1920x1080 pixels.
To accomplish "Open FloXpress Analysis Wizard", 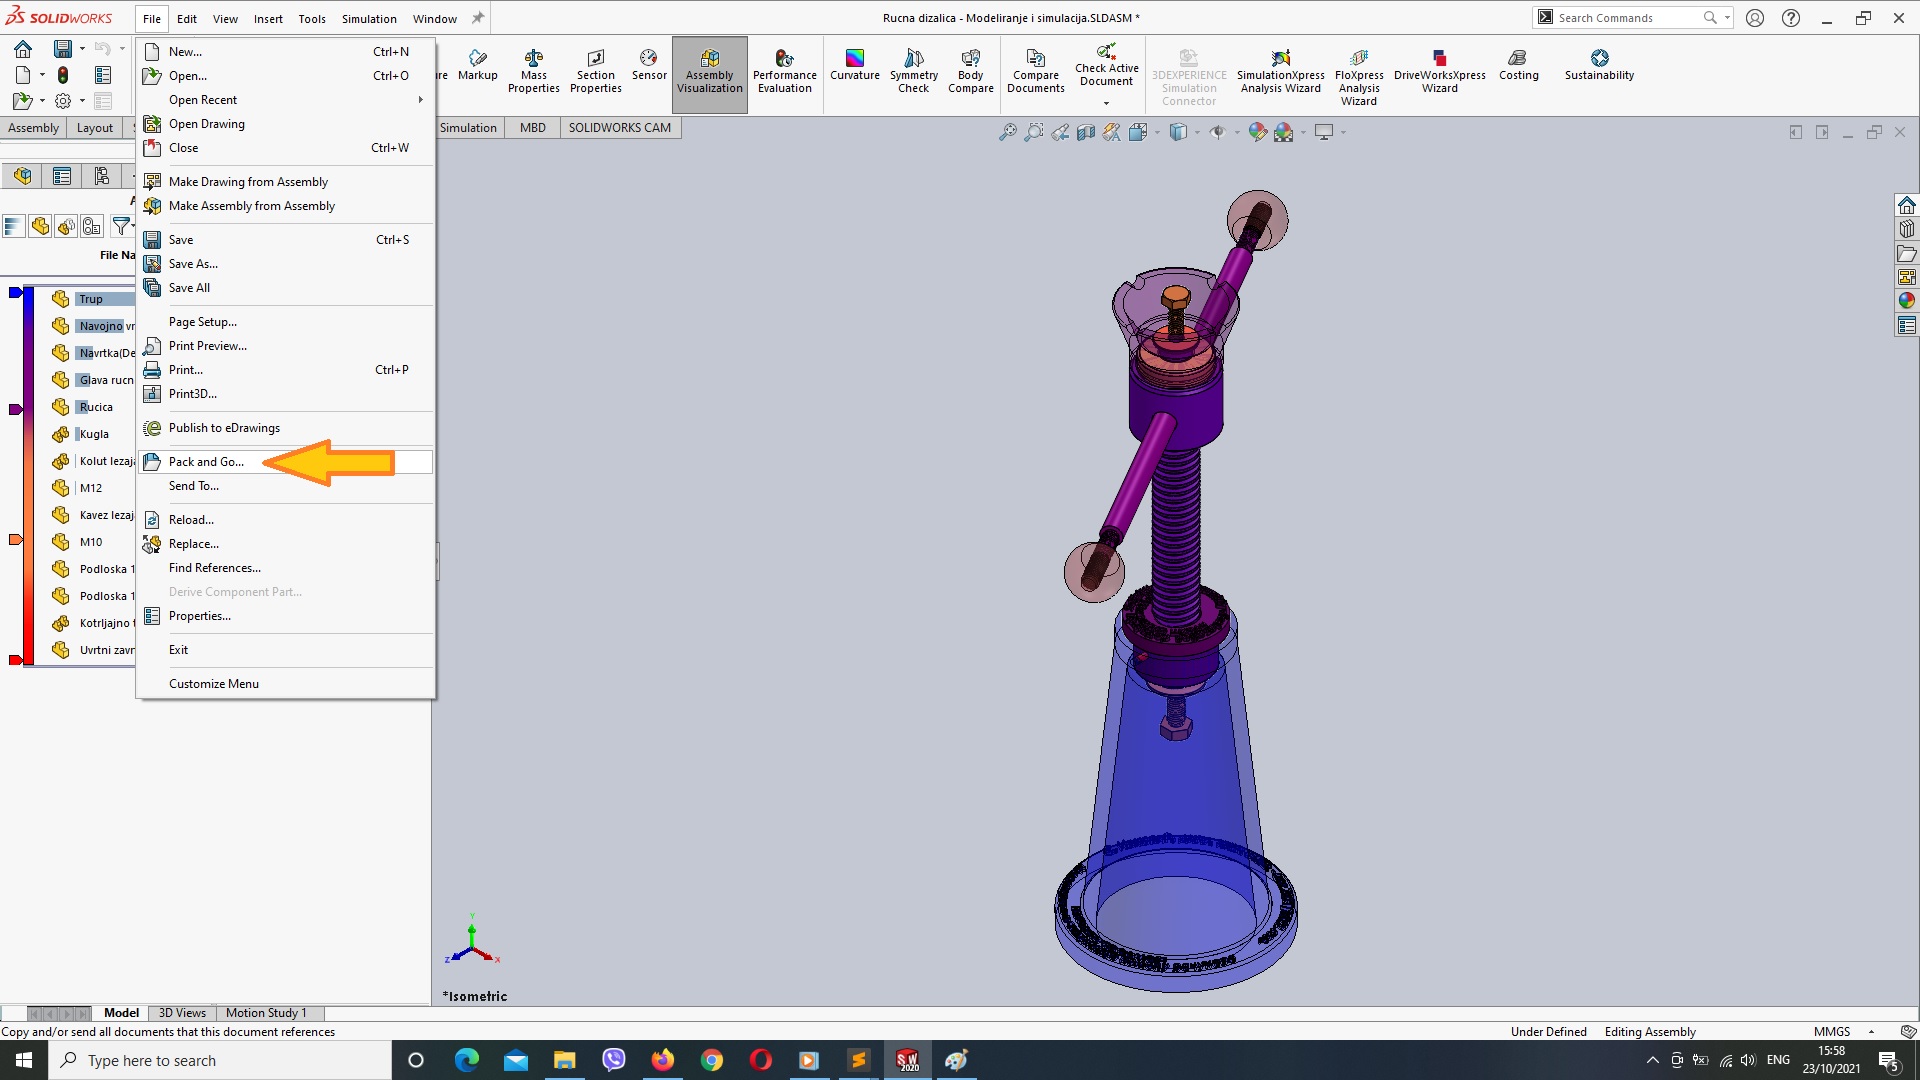I will point(1358,77).
